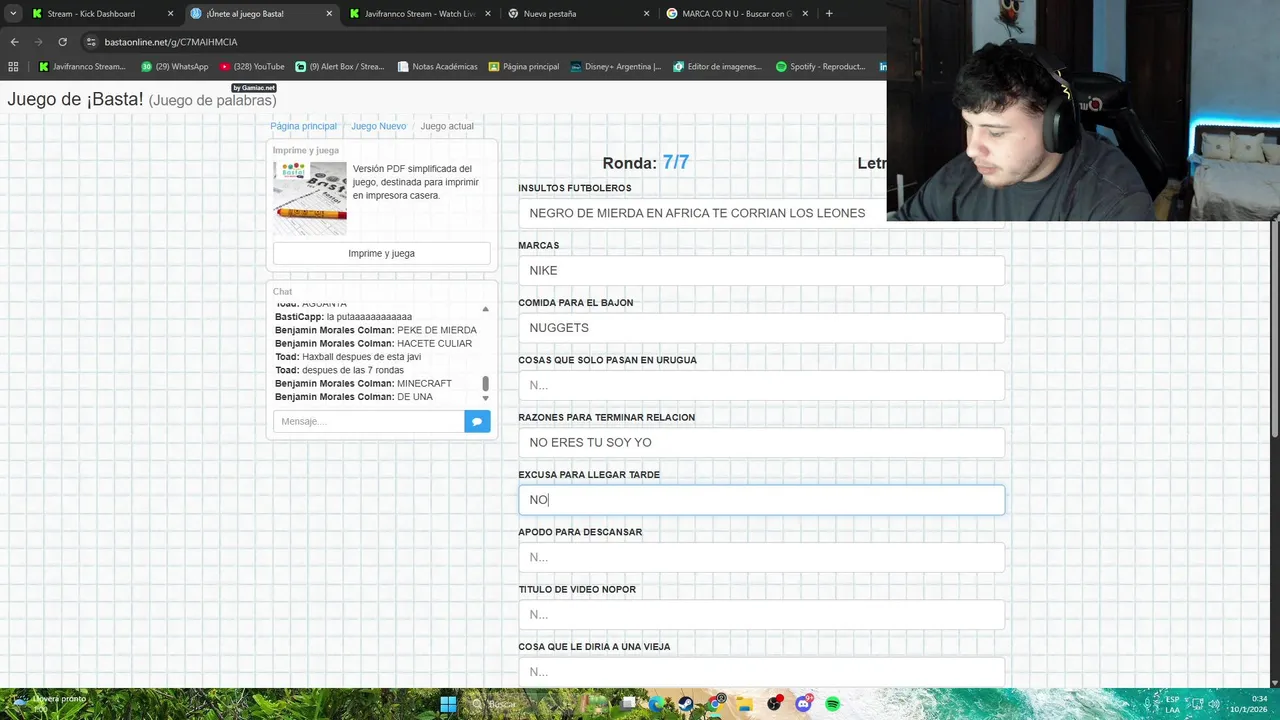
Task: Switch to MARCA CO N U Google search tab
Action: 737,14
